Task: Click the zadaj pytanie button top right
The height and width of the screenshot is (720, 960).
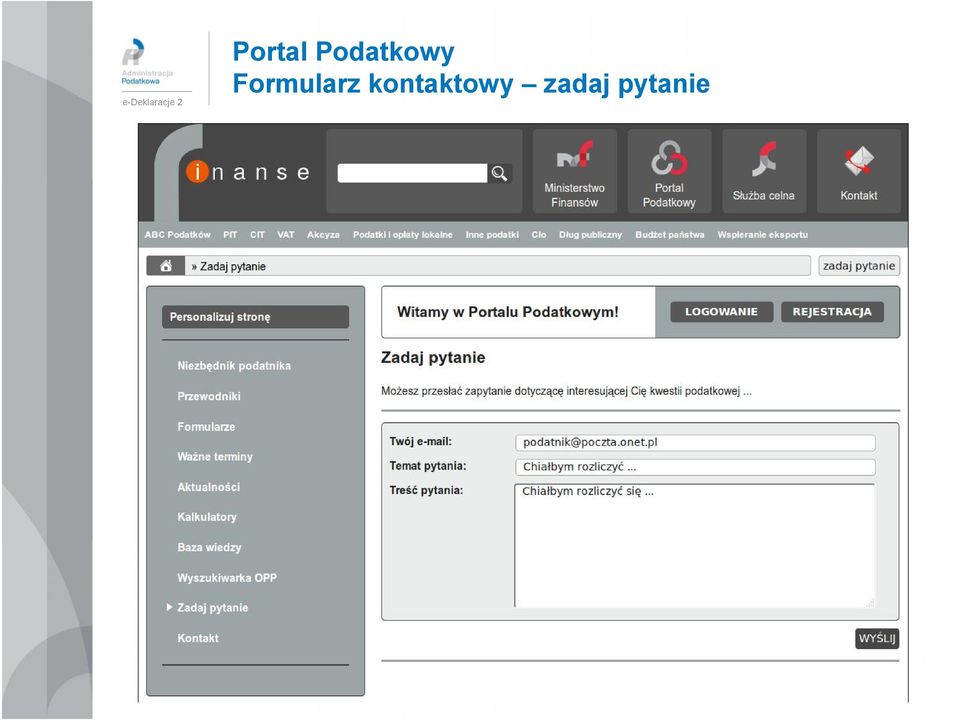Action: click(x=859, y=266)
